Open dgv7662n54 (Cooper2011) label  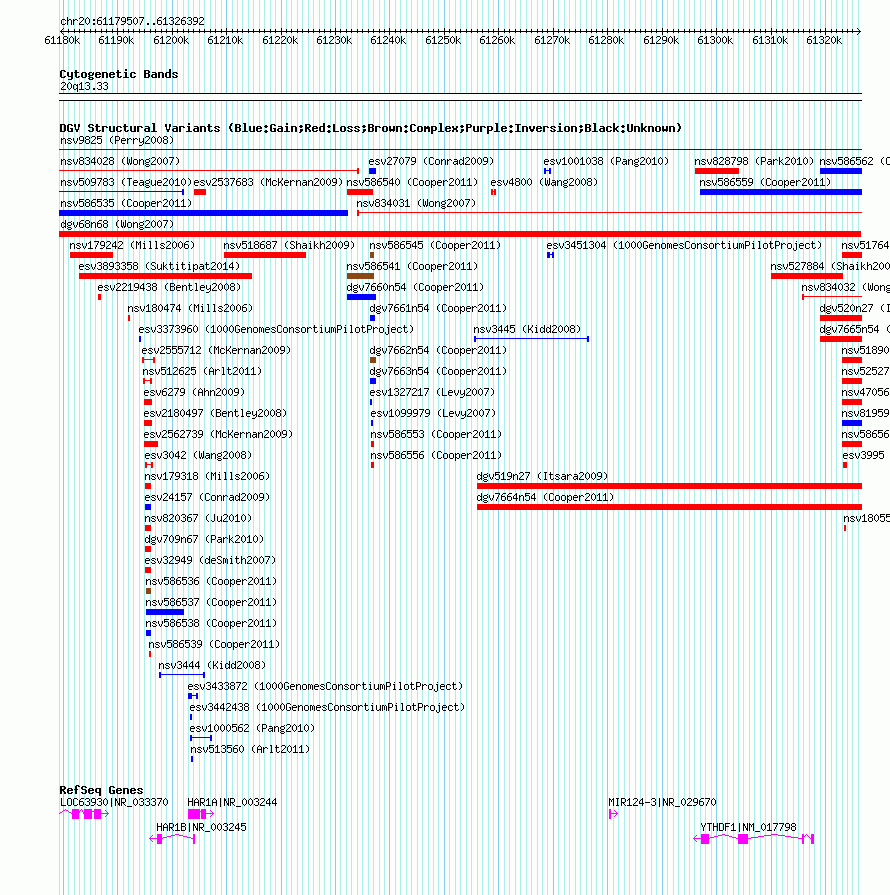[x=438, y=350]
